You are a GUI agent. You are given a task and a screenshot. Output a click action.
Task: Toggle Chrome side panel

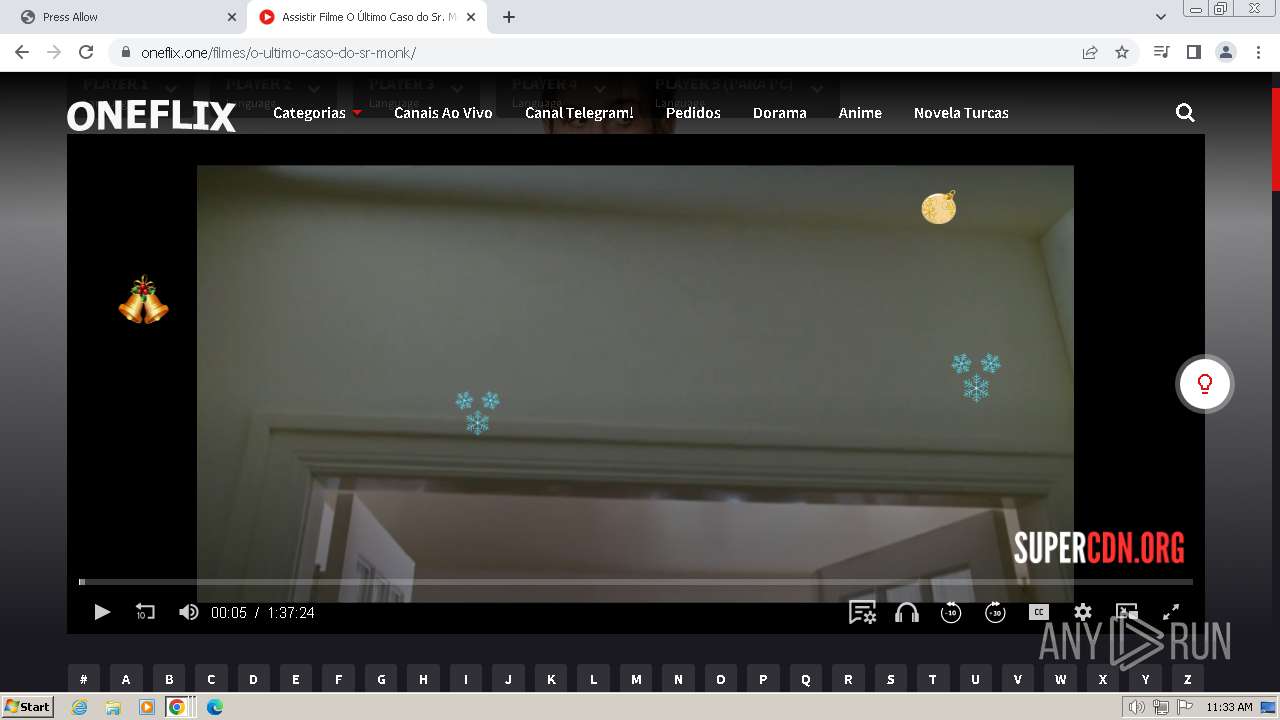pyautogui.click(x=1193, y=52)
